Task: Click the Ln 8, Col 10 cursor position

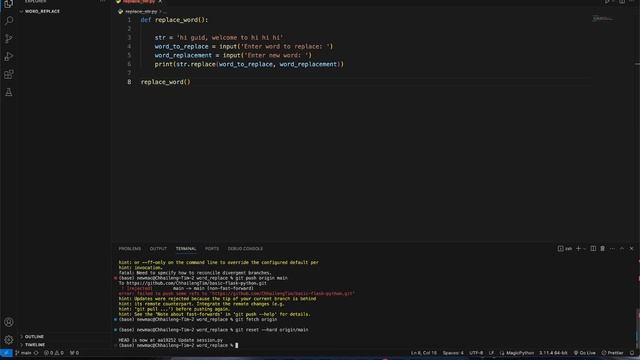Action: click(x=424, y=353)
